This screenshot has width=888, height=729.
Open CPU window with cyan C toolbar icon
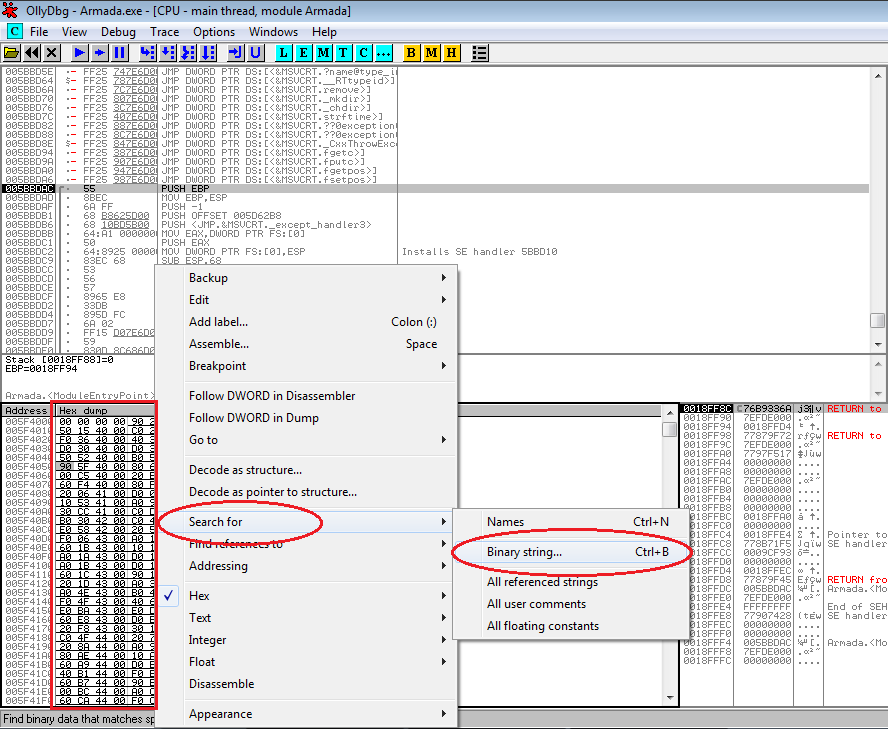(364, 53)
